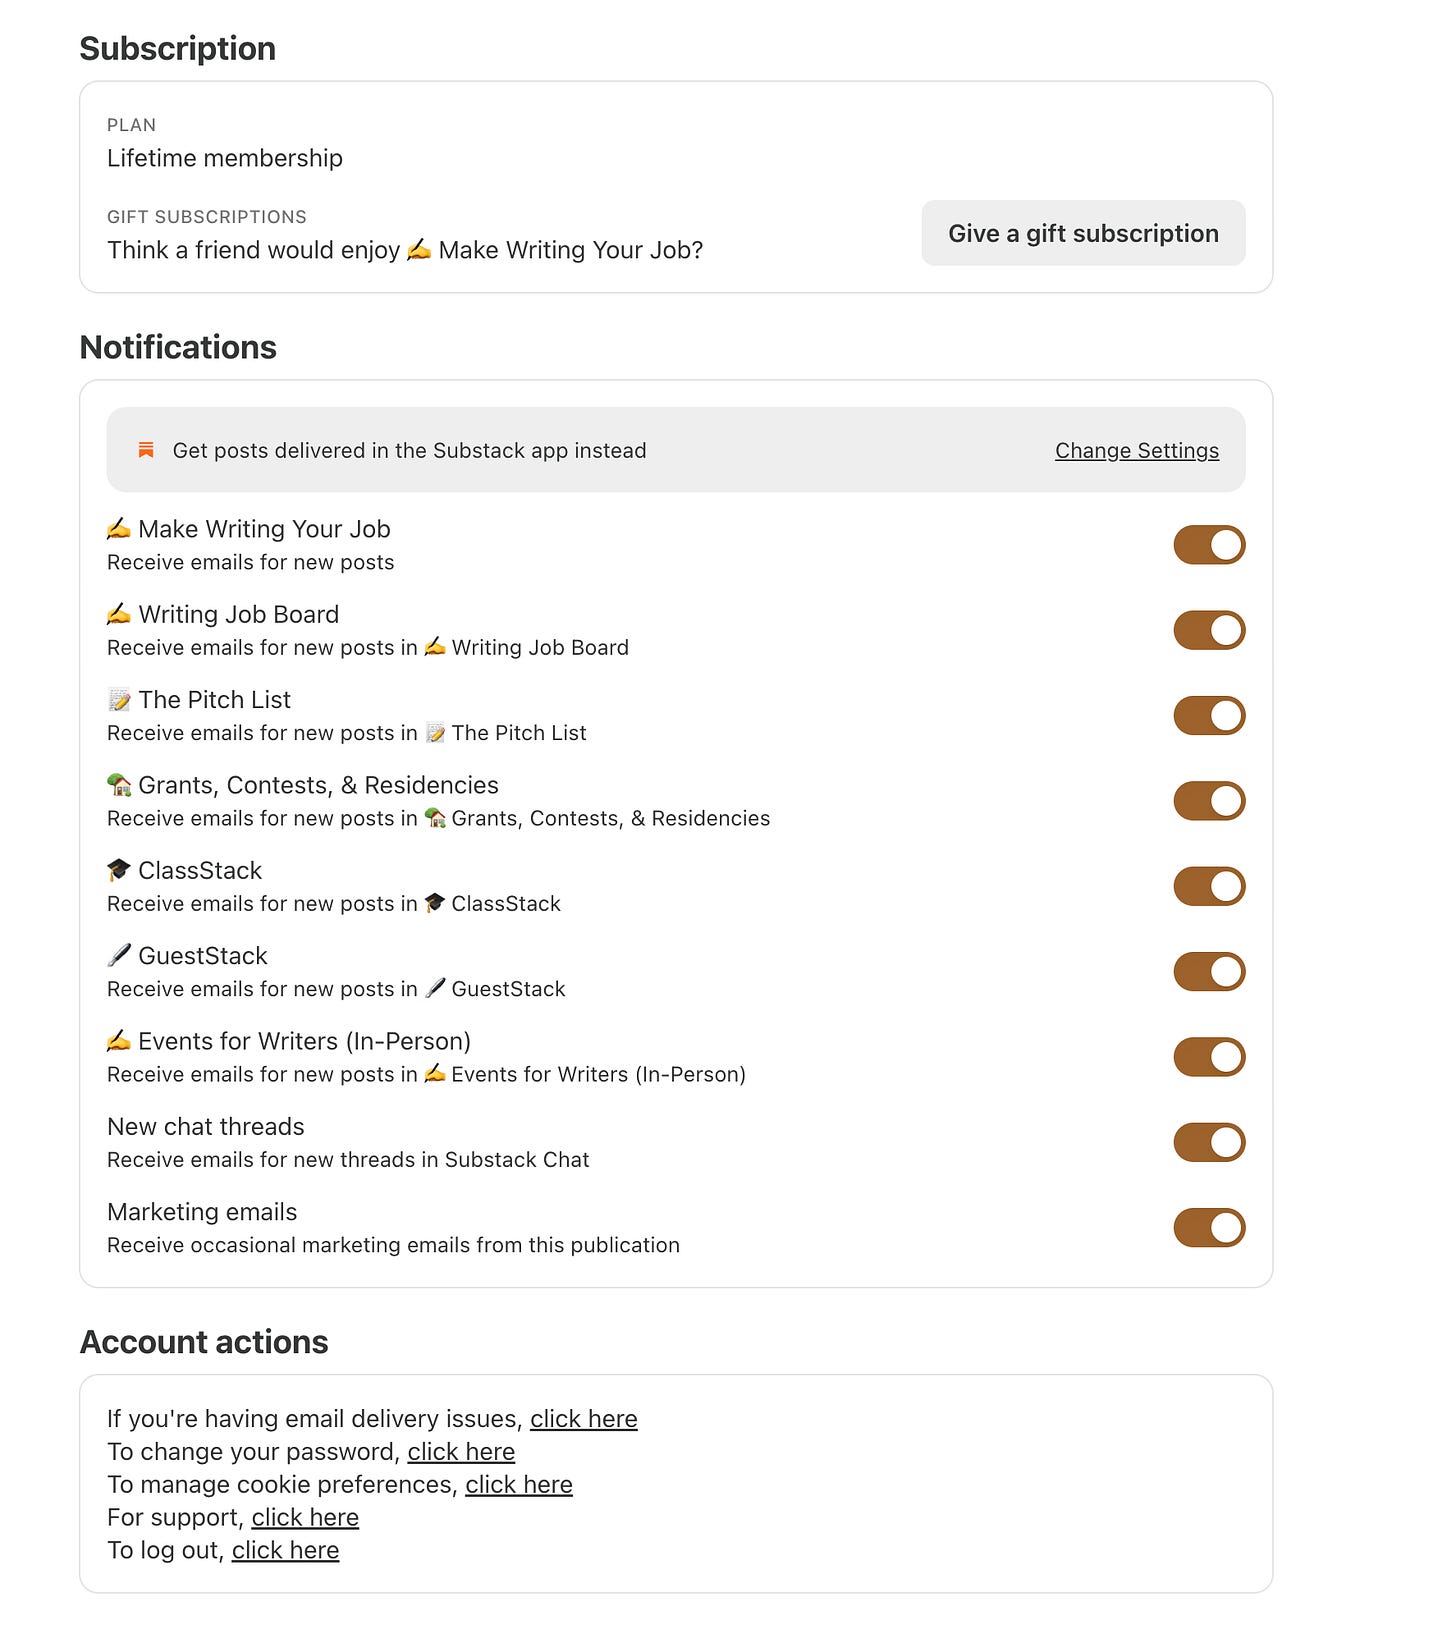The image size is (1456, 1651).
Task: Click the pen icon next to GuestStack heading
Action: point(119,955)
